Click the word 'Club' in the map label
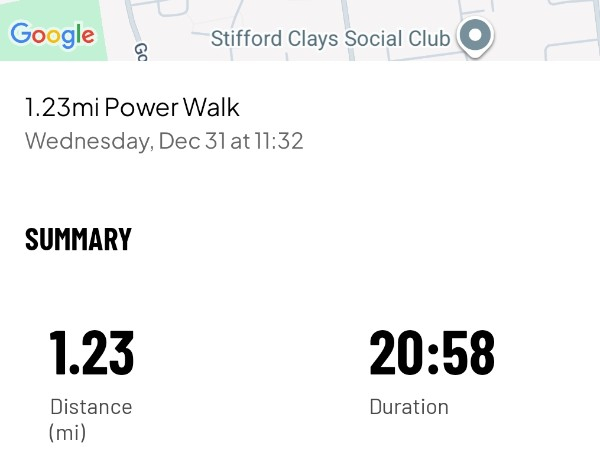This screenshot has height=450, width=600. tap(428, 39)
